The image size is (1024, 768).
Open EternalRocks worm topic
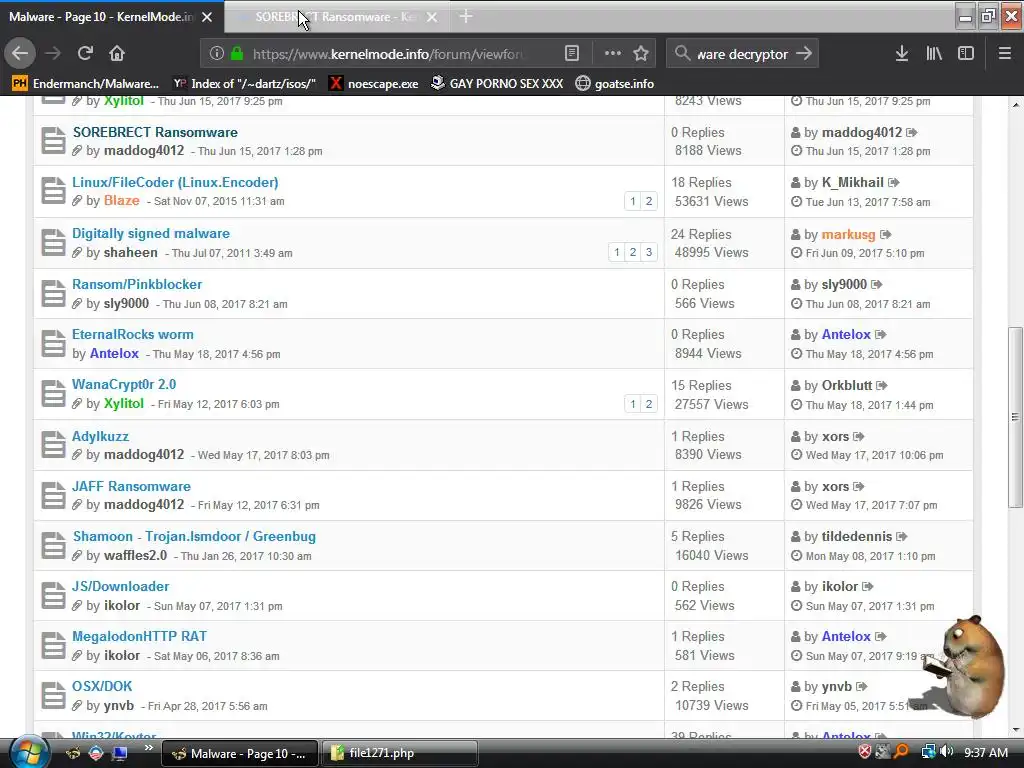133,334
